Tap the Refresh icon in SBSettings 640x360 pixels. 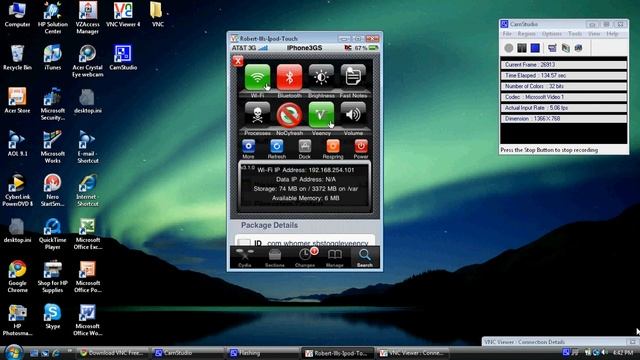[x=276, y=146]
